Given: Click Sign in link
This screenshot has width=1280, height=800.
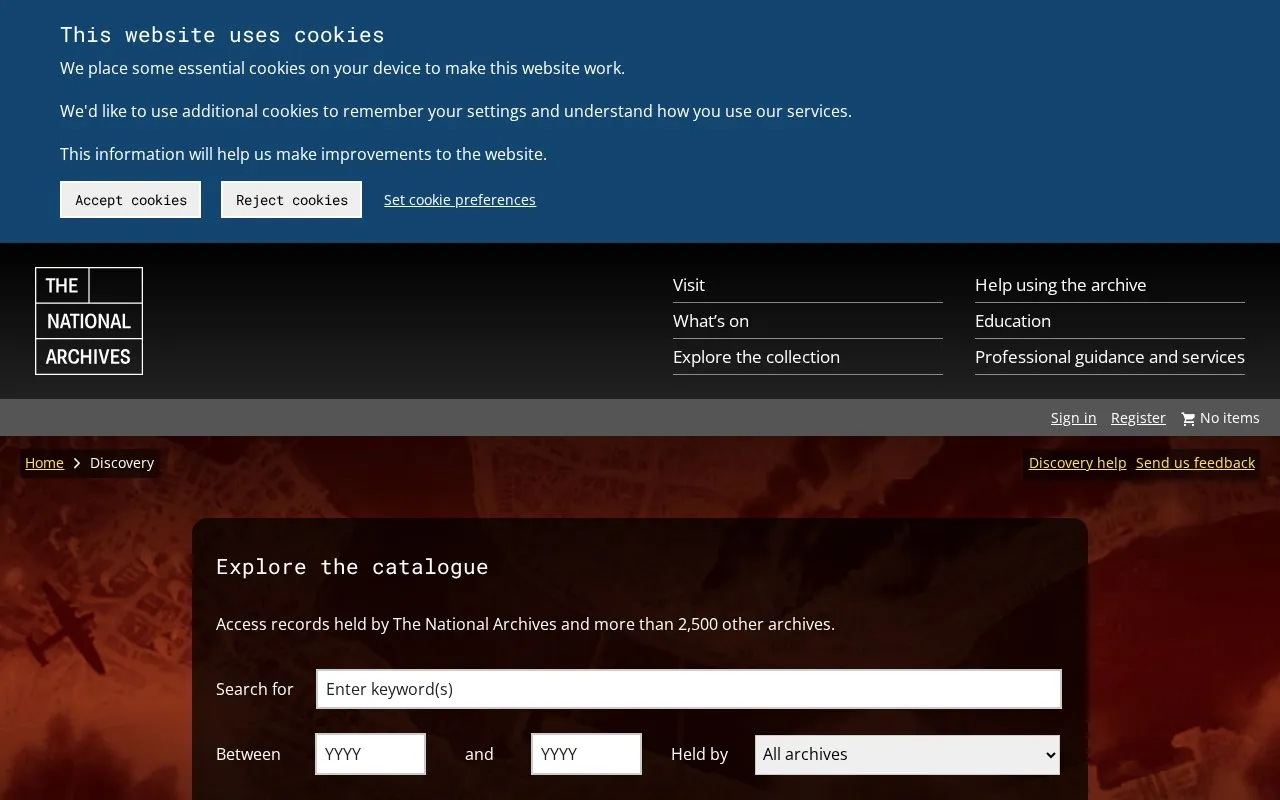Looking at the screenshot, I should pos(1073,418).
